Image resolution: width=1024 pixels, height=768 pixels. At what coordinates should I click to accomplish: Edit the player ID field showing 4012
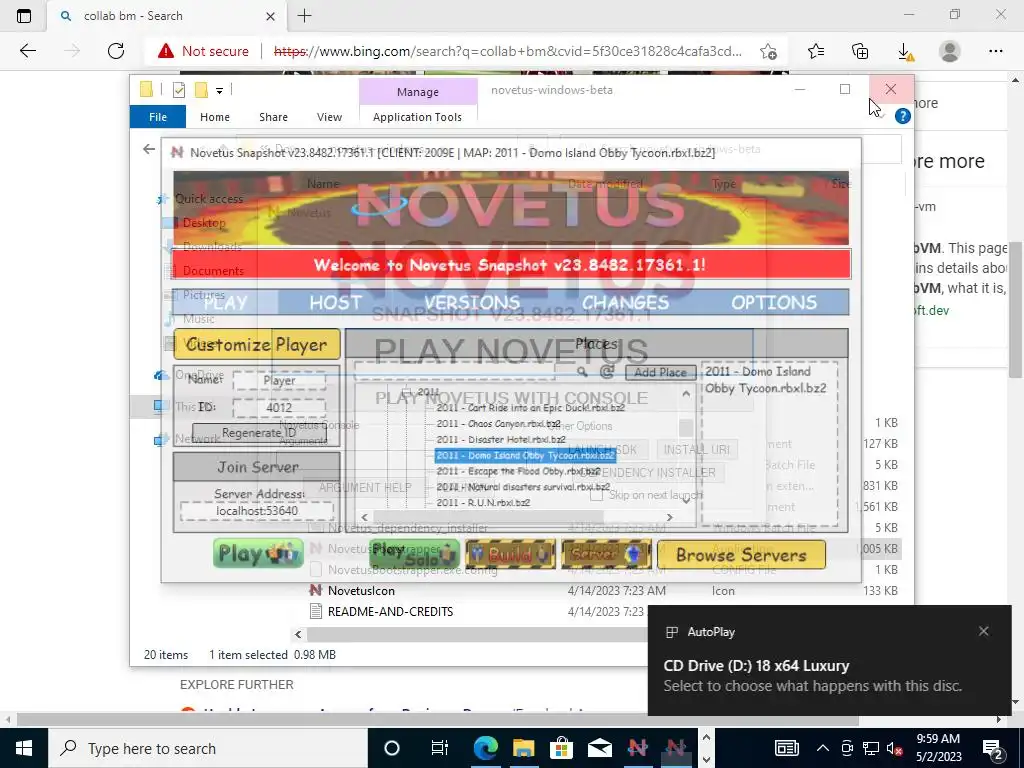[280, 408]
